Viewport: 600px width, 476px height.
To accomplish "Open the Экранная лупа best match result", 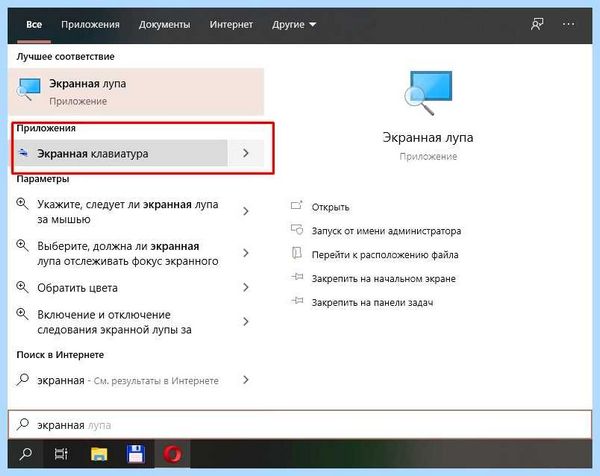I will (136, 92).
